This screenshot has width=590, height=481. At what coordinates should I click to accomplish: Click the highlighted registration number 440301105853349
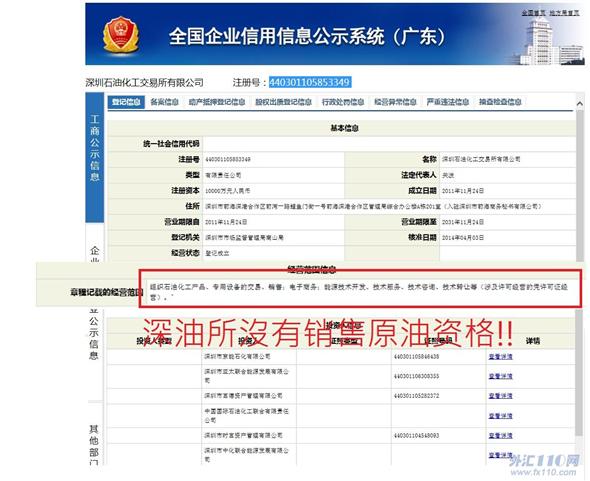[x=310, y=82]
